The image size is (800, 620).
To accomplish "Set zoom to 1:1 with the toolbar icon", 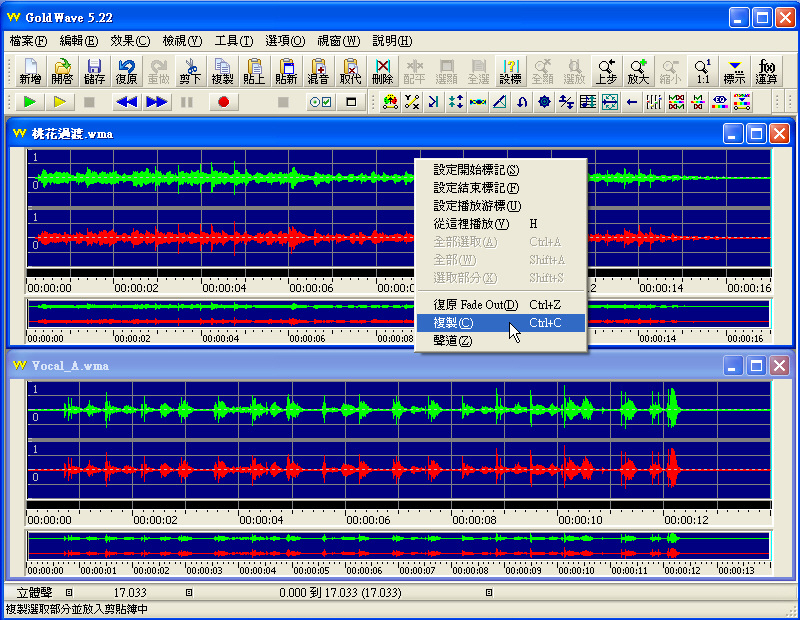I will [x=703, y=71].
